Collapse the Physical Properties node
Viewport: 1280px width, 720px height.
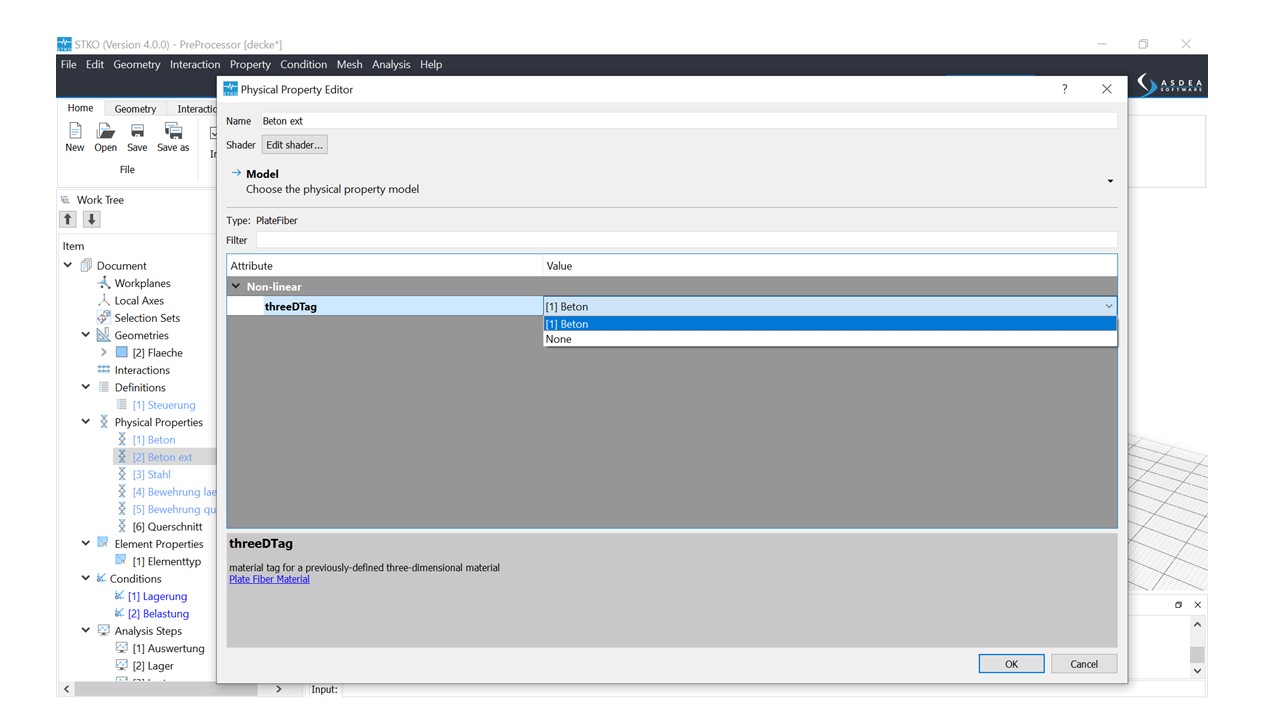click(x=85, y=422)
